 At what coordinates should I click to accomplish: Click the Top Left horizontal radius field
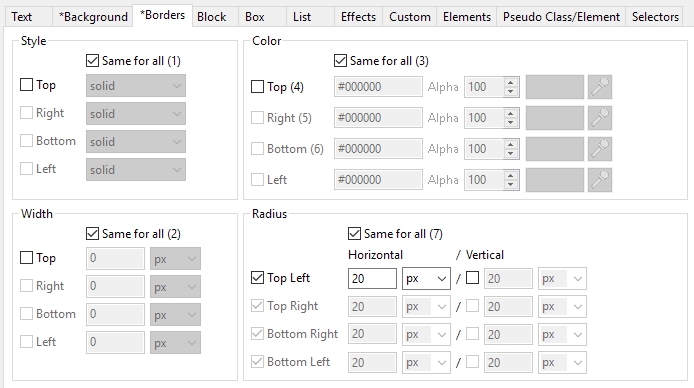[372, 278]
